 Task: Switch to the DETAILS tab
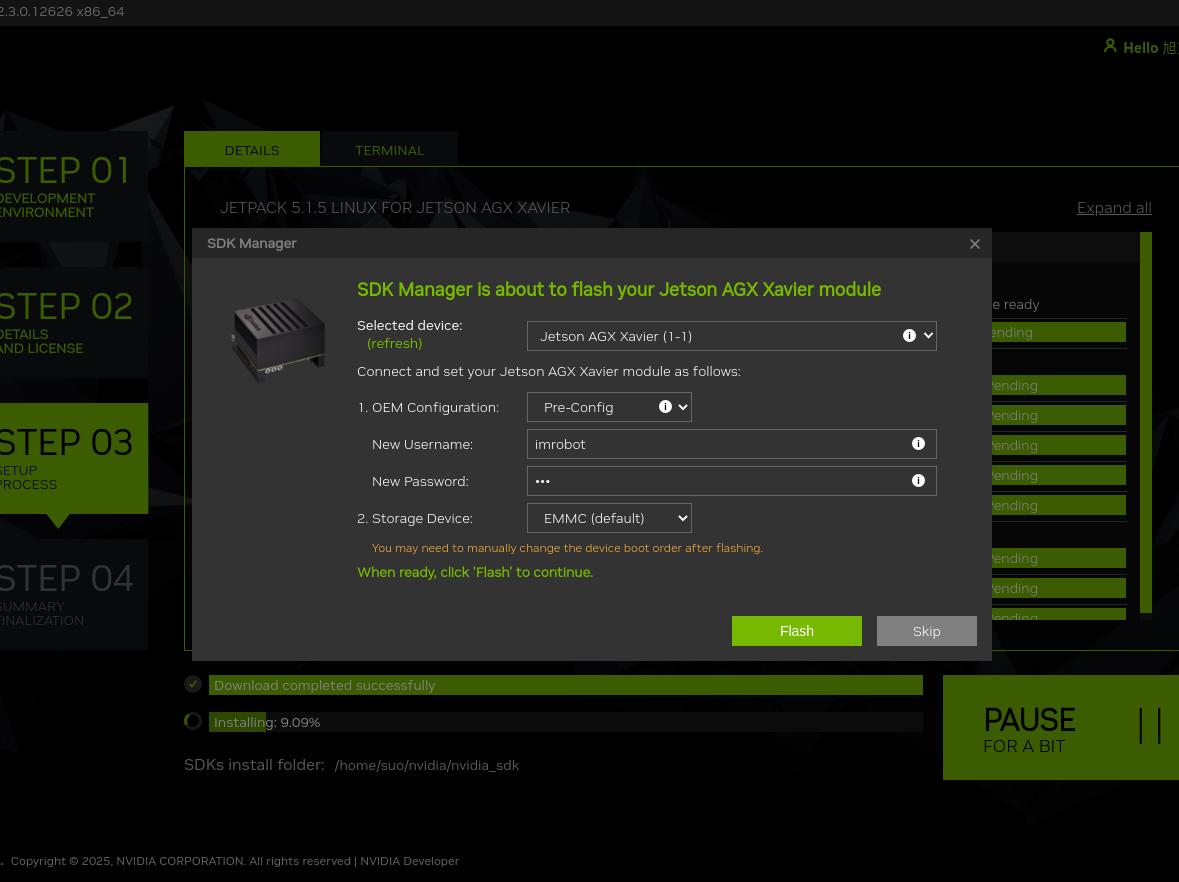tap(252, 150)
